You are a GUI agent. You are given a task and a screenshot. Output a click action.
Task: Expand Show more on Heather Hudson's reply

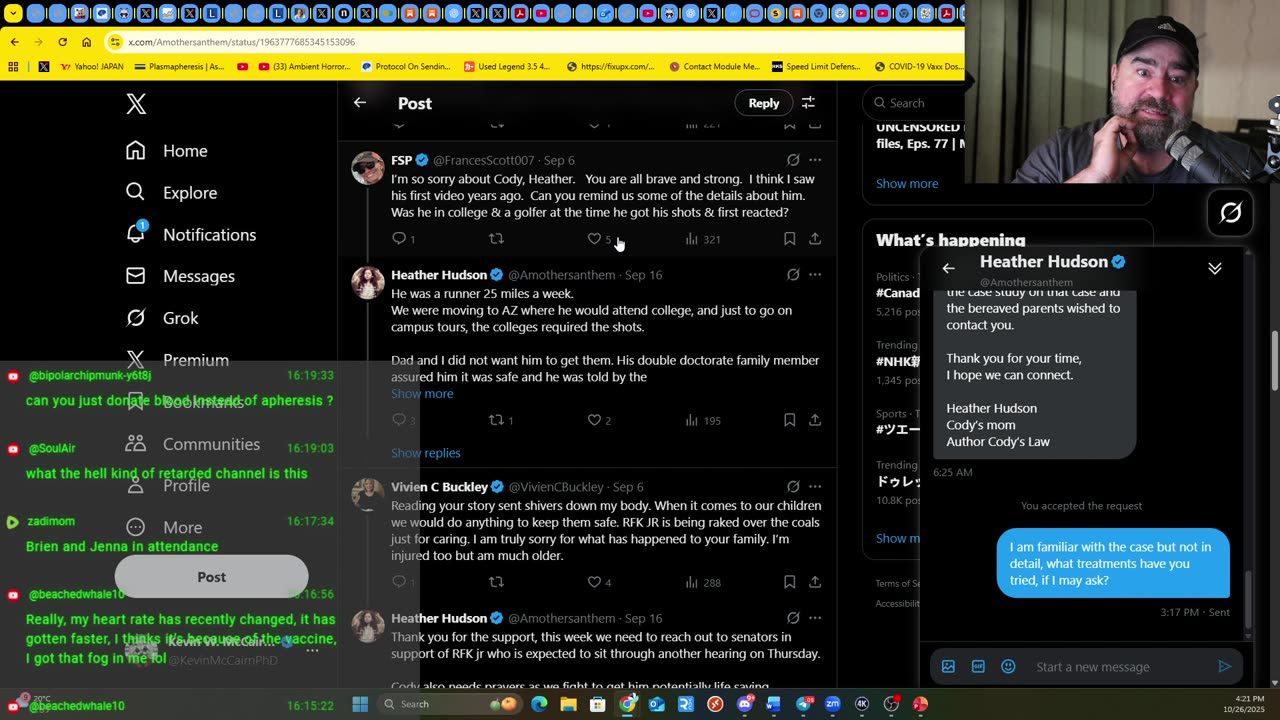(x=422, y=393)
